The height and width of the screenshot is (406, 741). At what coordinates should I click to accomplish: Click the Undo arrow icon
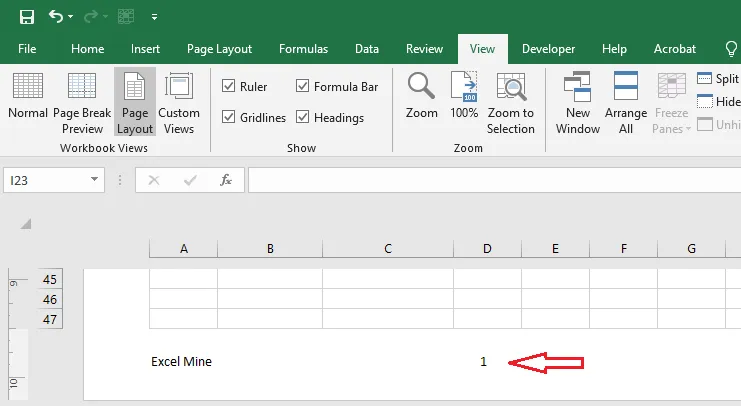click(x=55, y=17)
